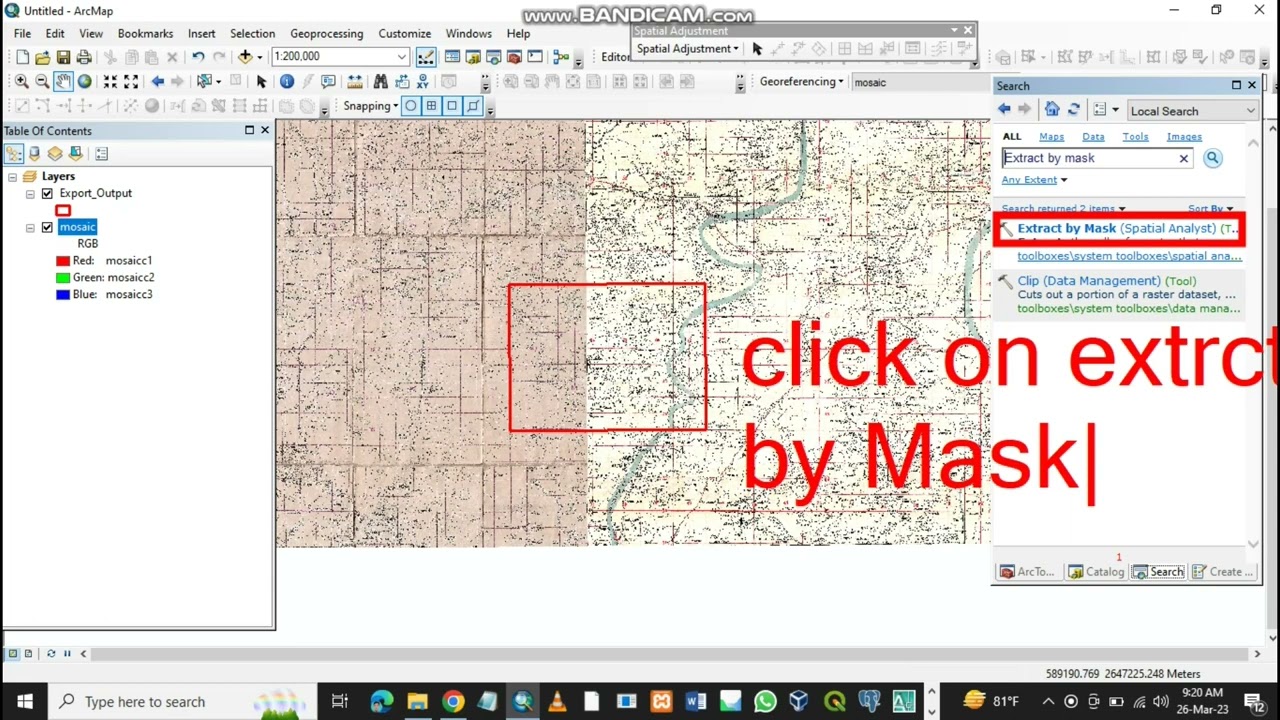Follow the spatial analyst toolbox path link
Screen dimensions: 1280x720
(1129, 256)
